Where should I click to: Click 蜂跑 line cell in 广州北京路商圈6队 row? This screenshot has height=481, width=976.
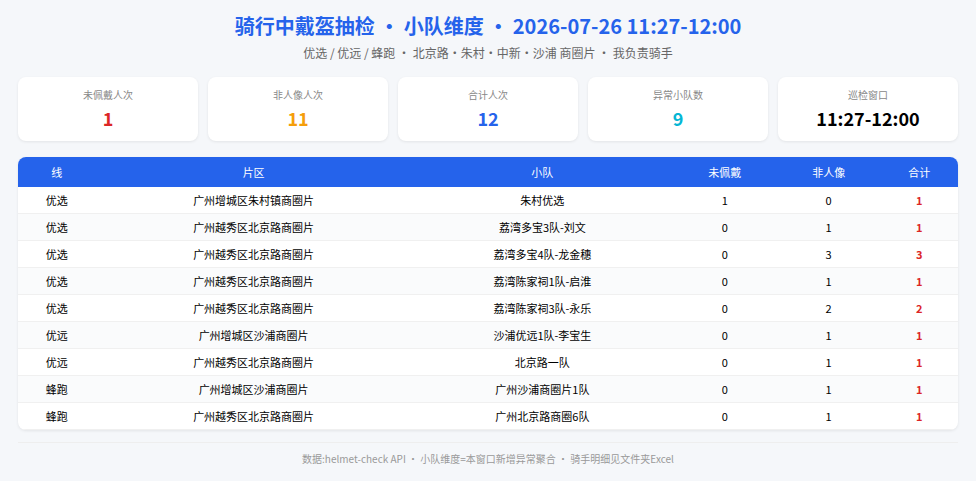pos(57,417)
